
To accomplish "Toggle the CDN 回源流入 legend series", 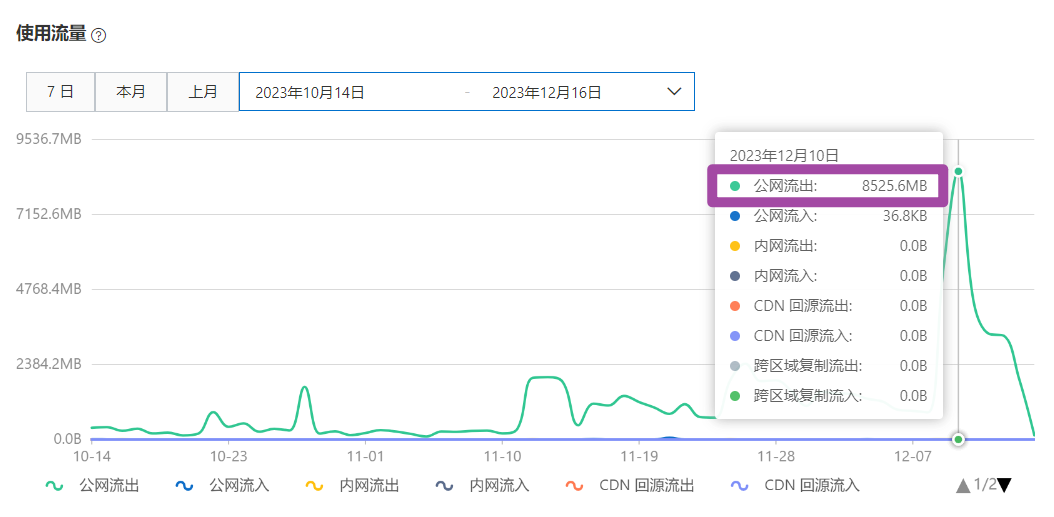I will 795,486.
